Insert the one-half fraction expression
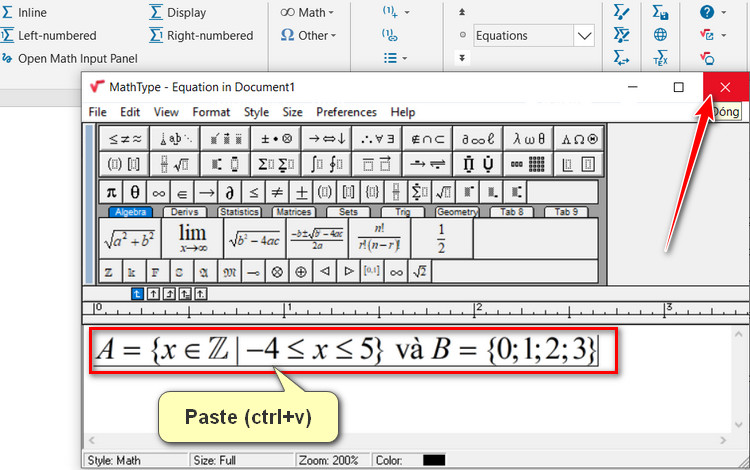This screenshot has height=470, width=750. [441, 239]
